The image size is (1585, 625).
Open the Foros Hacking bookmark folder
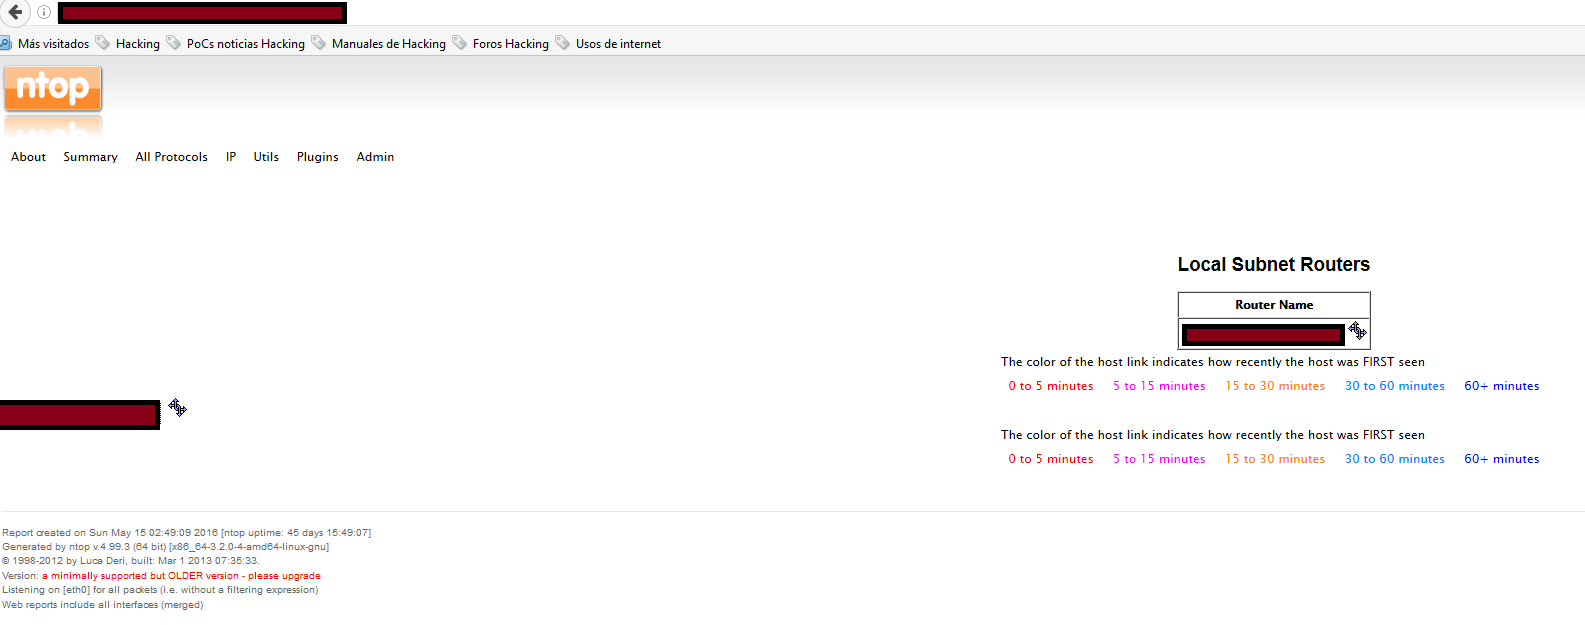pos(510,44)
